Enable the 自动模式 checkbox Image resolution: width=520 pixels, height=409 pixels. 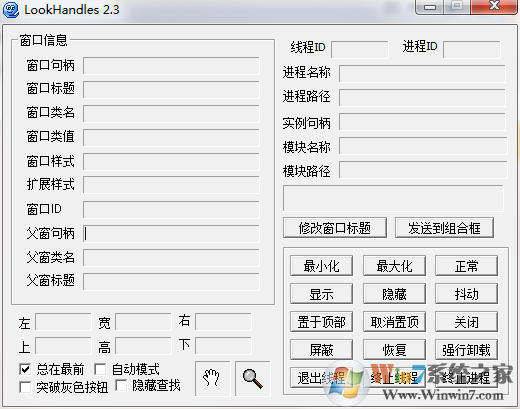click(x=100, y=369)
